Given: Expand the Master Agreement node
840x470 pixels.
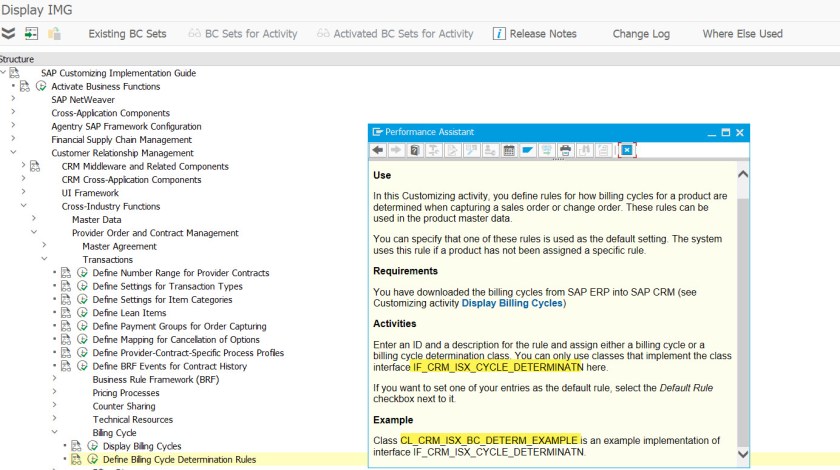Looking at the screenshot, I should pos(44,245).
